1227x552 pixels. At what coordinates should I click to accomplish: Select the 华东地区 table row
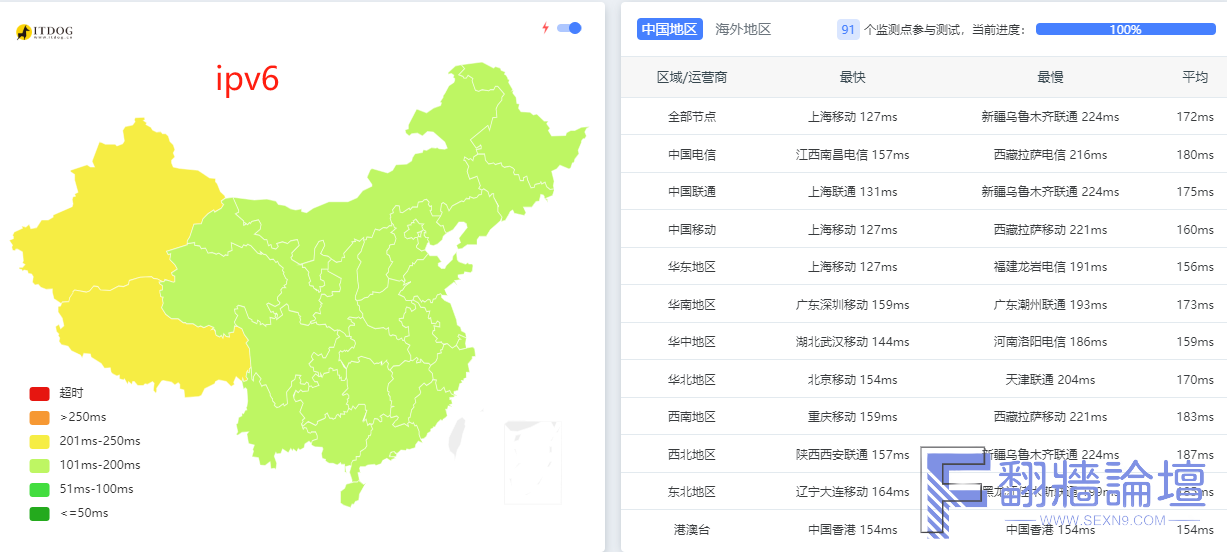[x=924, y=267]
